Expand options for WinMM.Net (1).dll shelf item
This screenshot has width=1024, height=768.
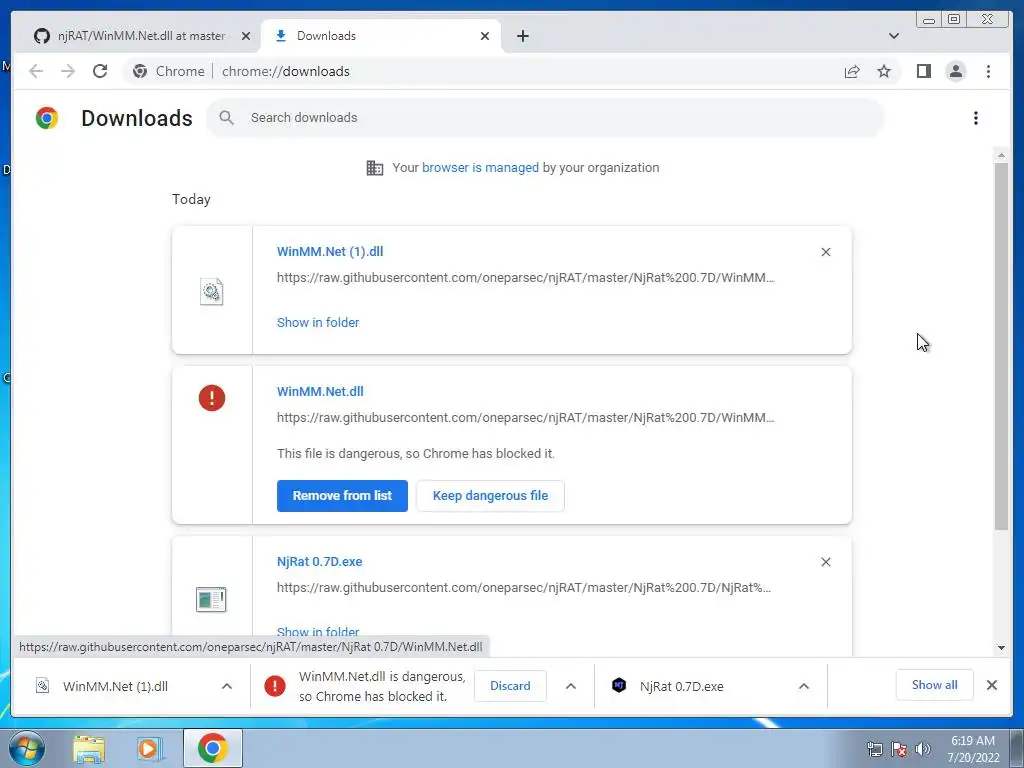pyautogui.click(x=227, y=686)
